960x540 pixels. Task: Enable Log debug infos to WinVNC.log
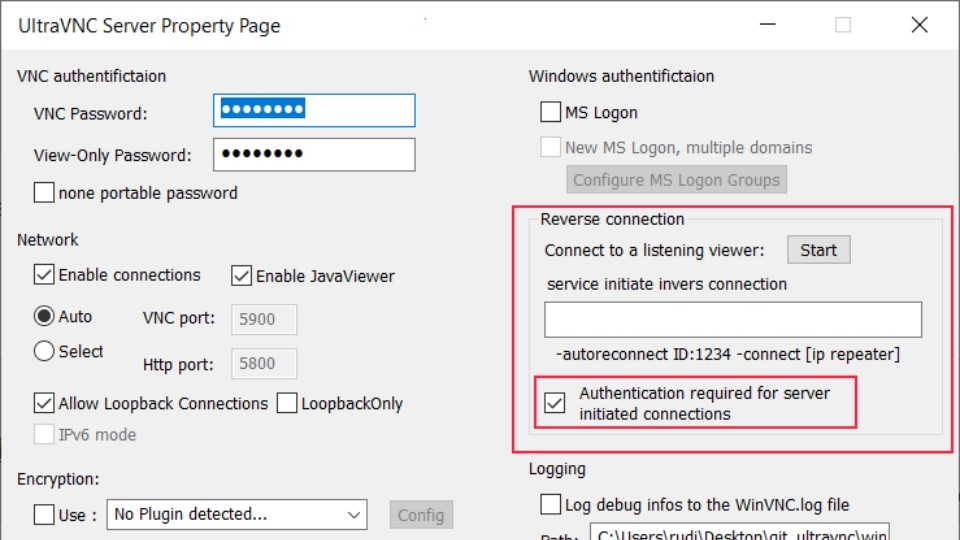tap(550, 504)
